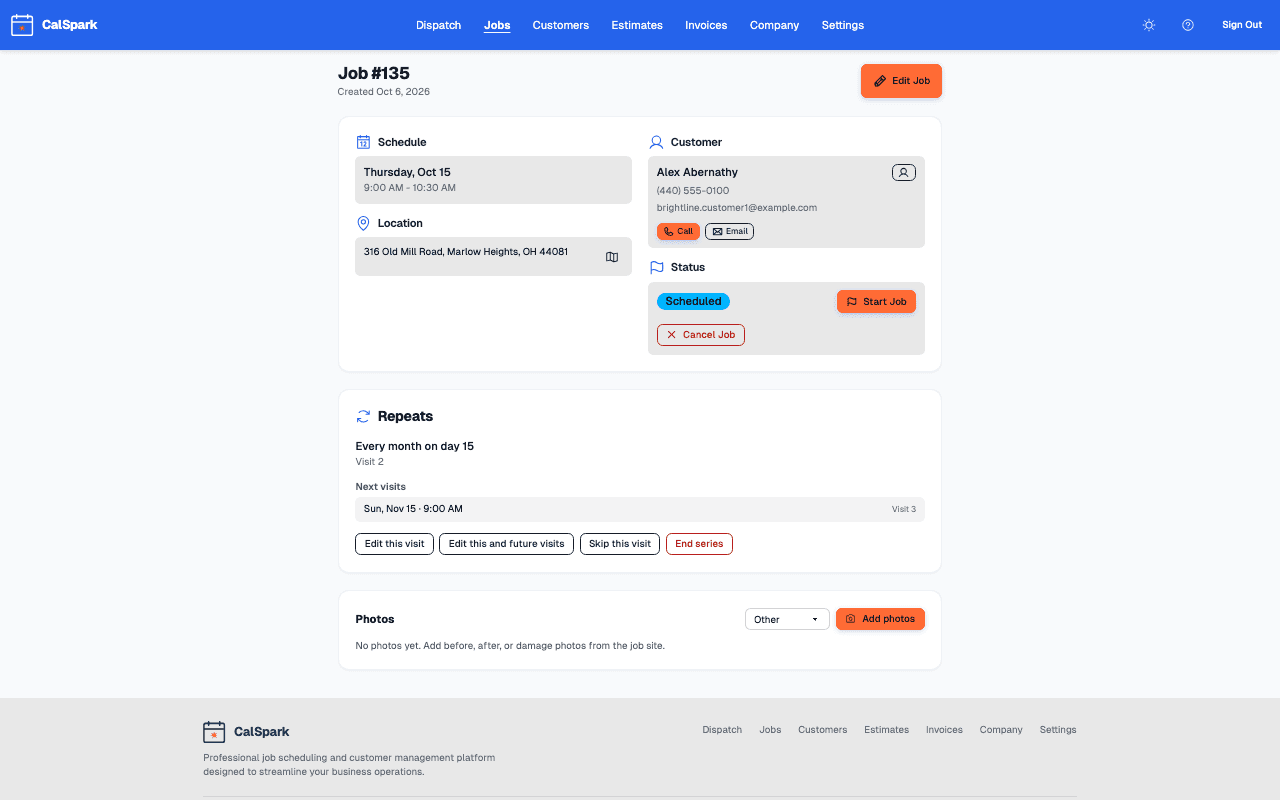Click the Customer person icon heading

tap(656, 142)
